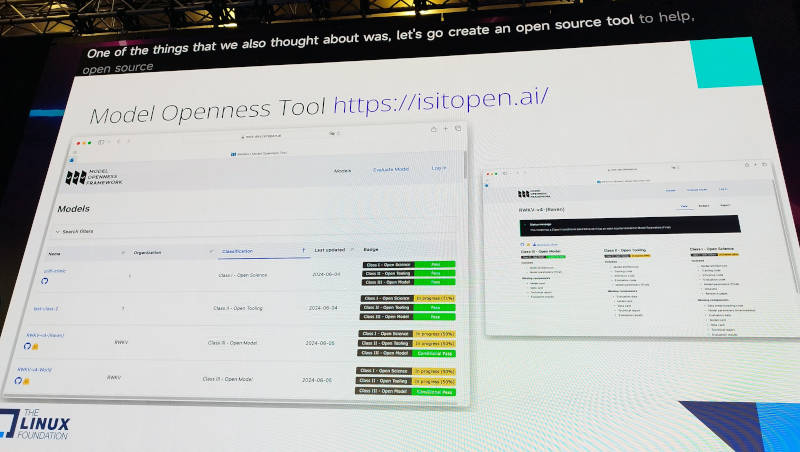Open tab overview icon in RWKV-v4 detail browser
Viewport: 800px width, 452px height.
[x=764, y=165]
